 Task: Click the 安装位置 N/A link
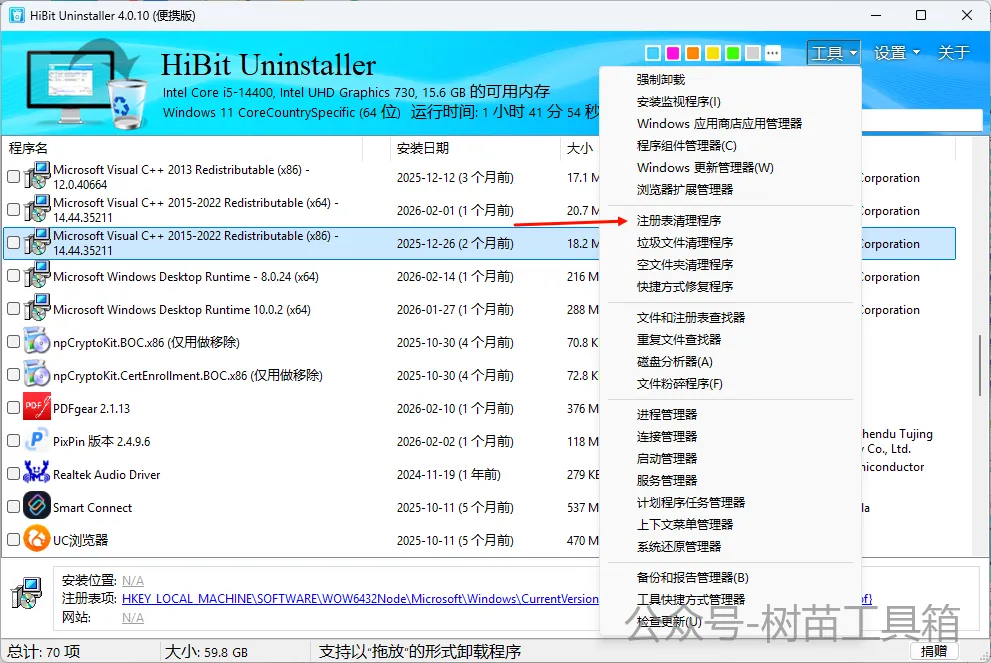pos(133,580)
